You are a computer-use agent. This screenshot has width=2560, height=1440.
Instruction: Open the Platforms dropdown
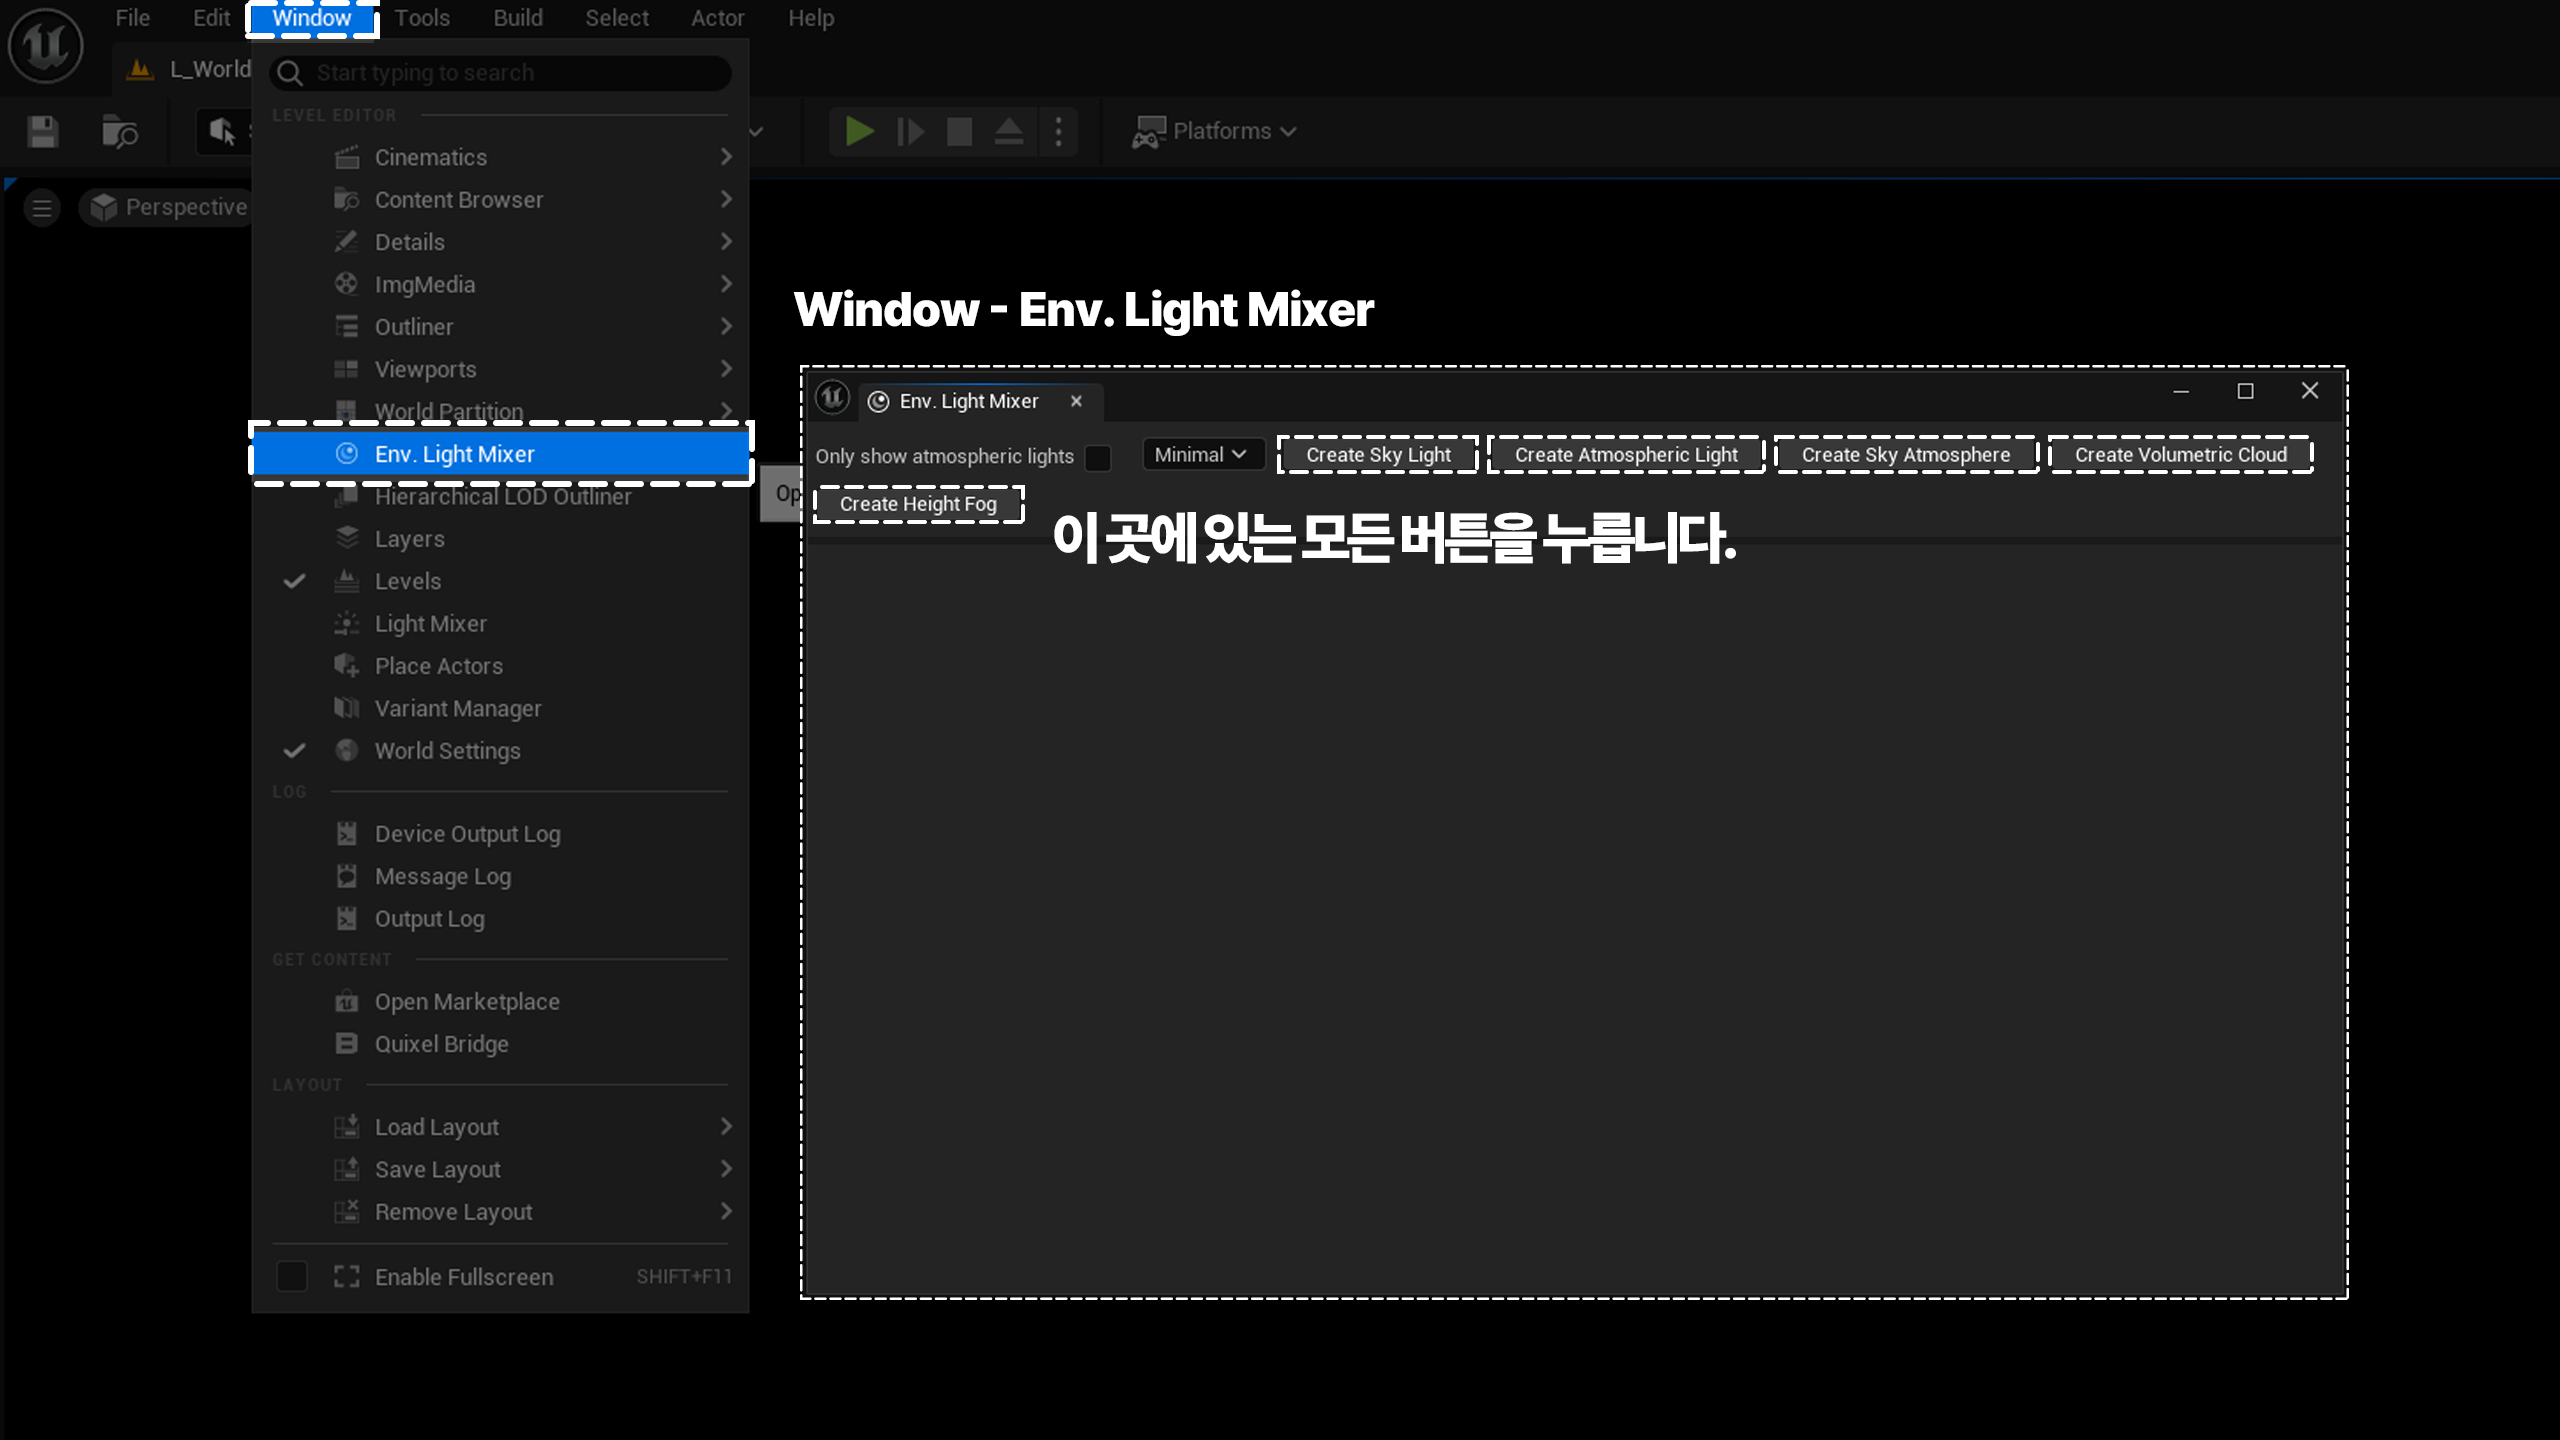pos(1215,131)
